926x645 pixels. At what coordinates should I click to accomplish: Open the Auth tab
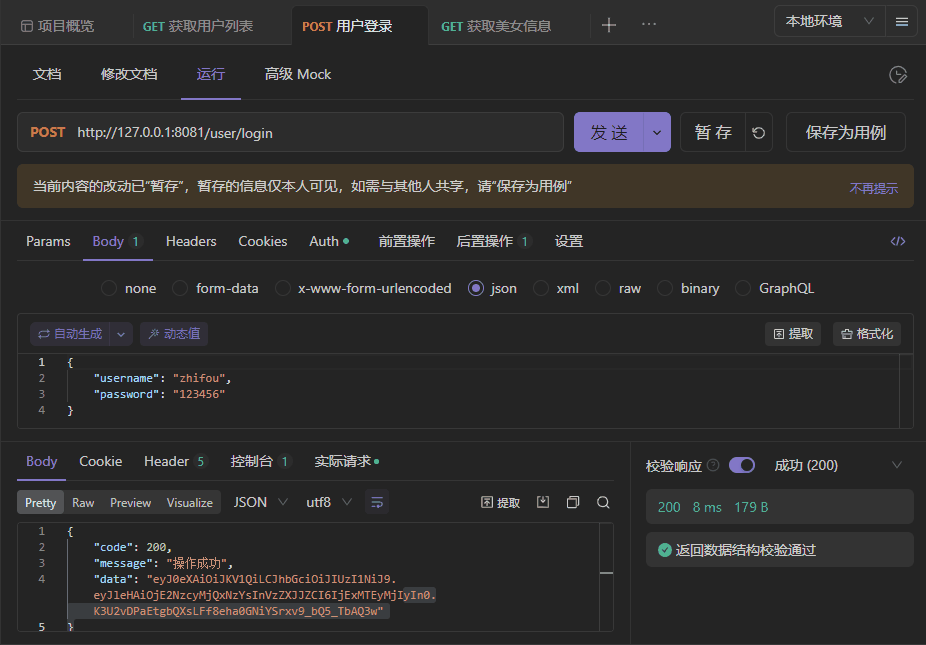point(329,241)
